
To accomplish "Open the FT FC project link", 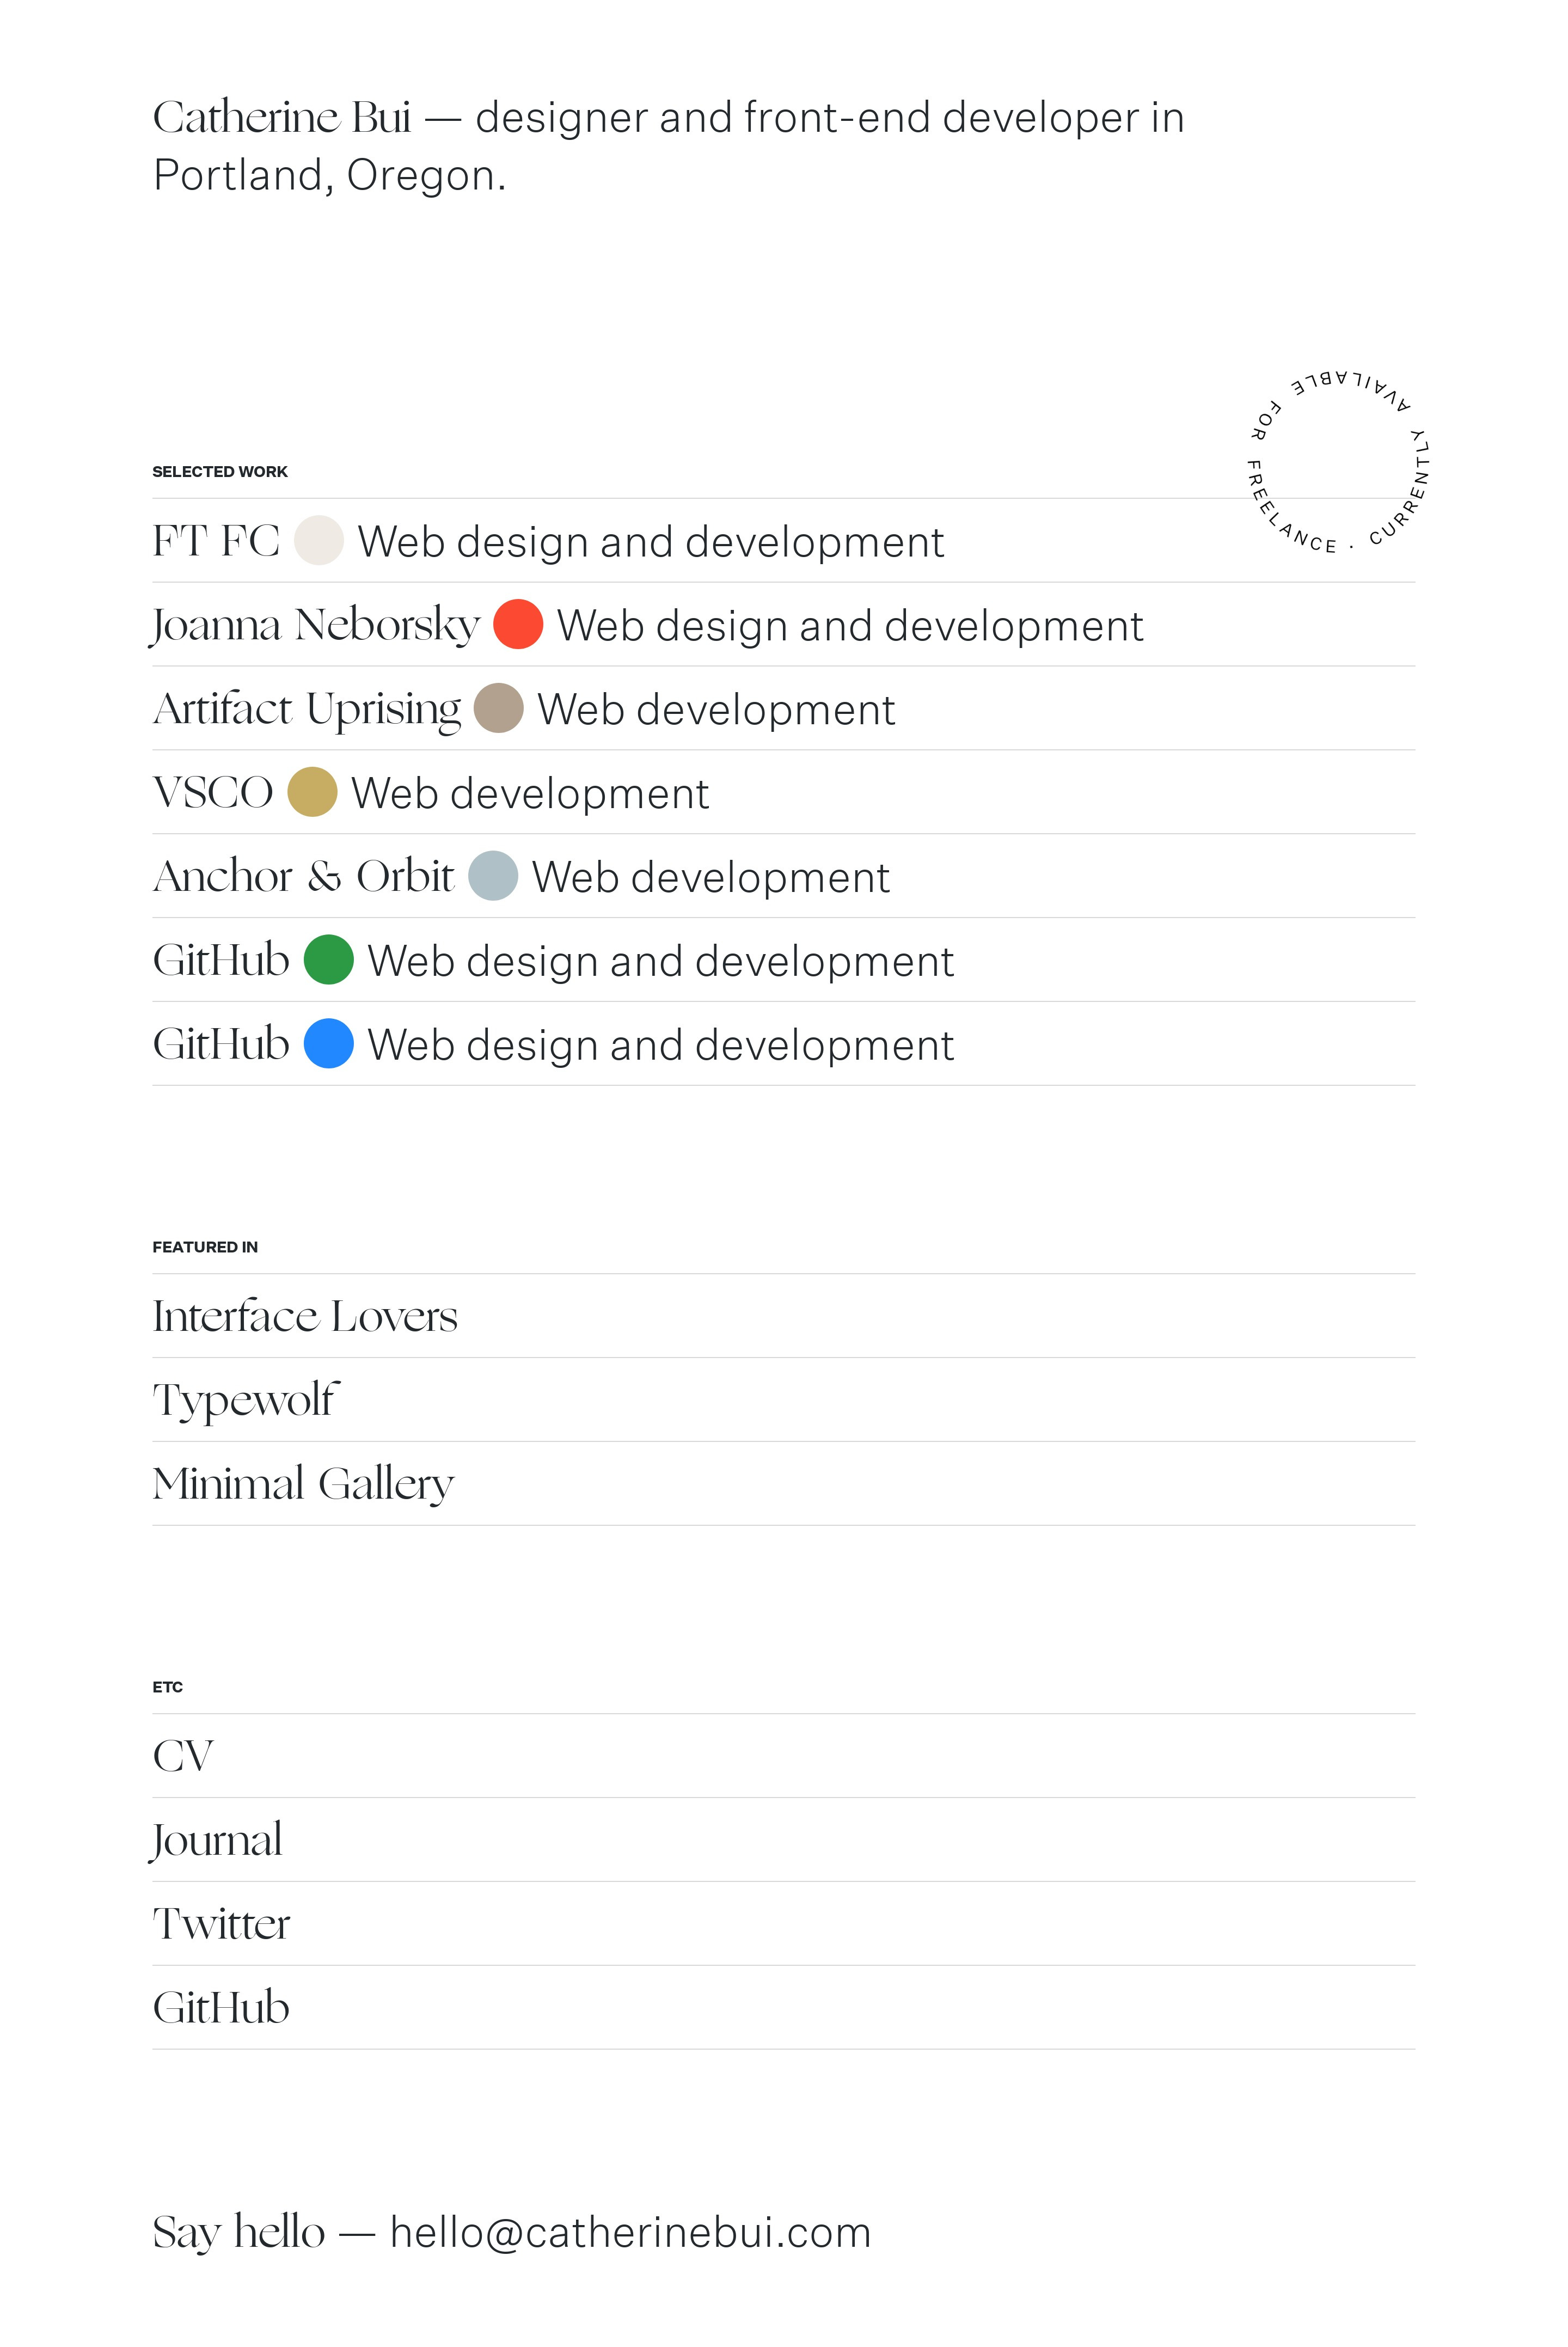I will pyautogui.click(x=216, y=541).
